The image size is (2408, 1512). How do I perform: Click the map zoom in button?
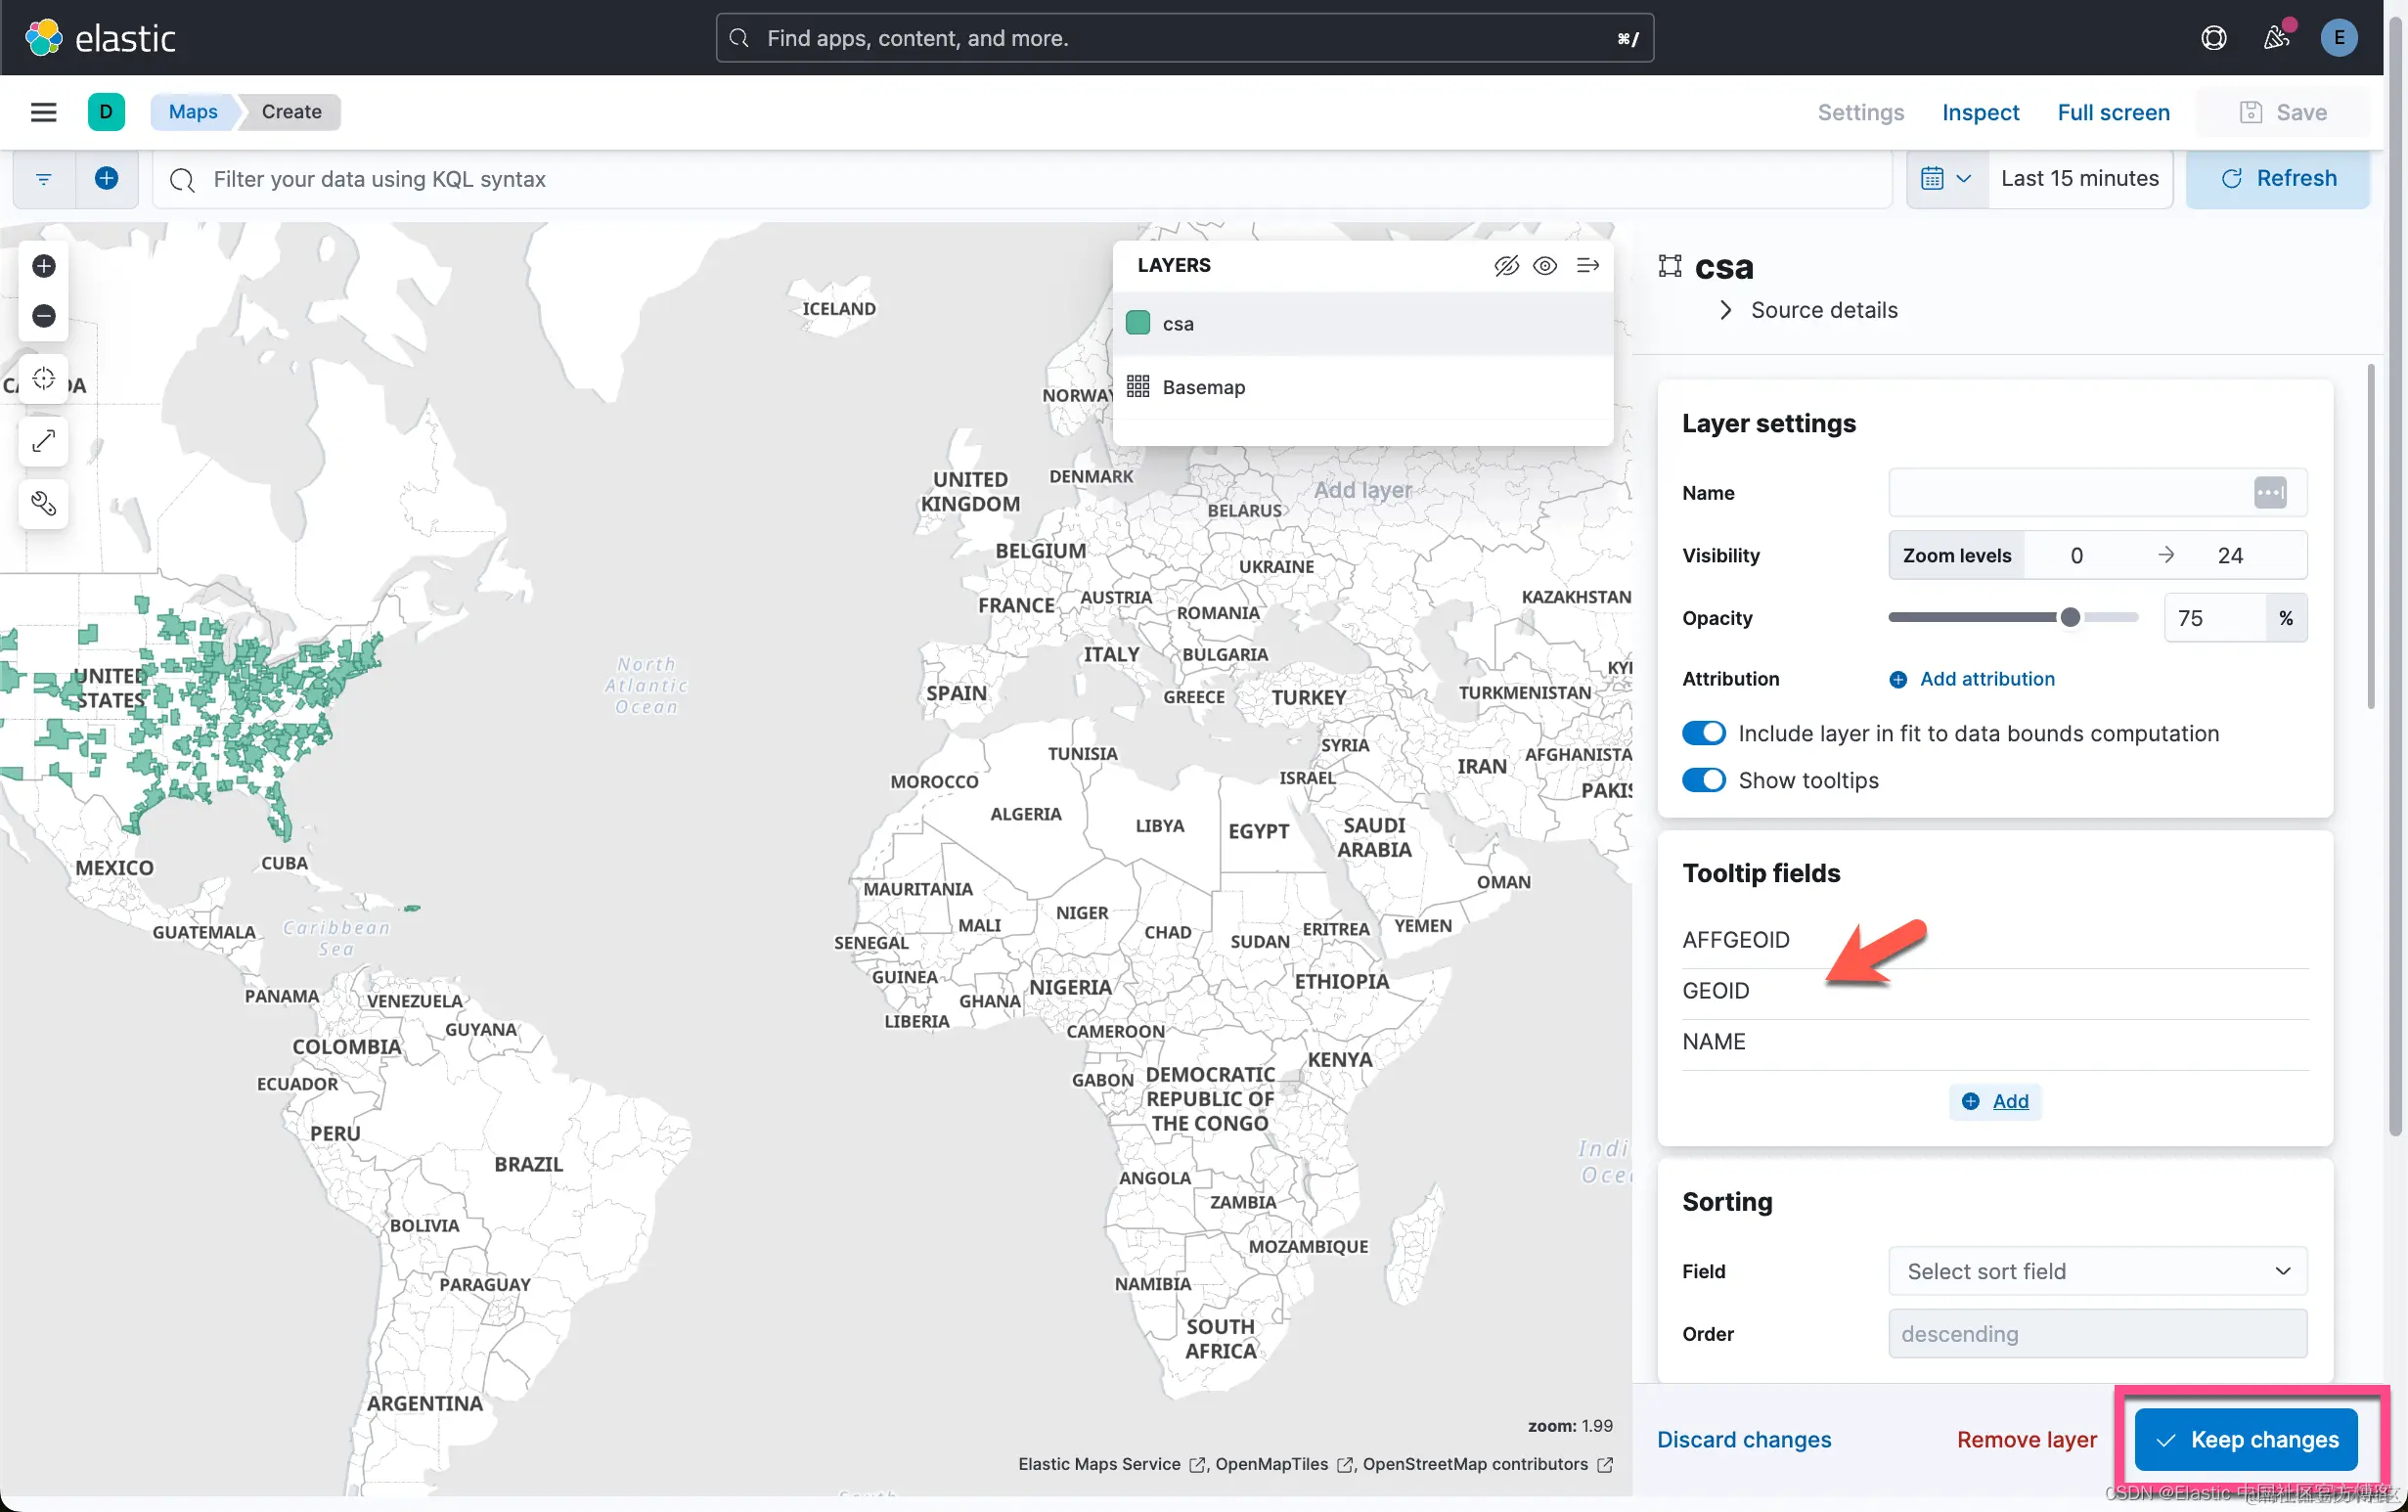(x=43, y=266)
